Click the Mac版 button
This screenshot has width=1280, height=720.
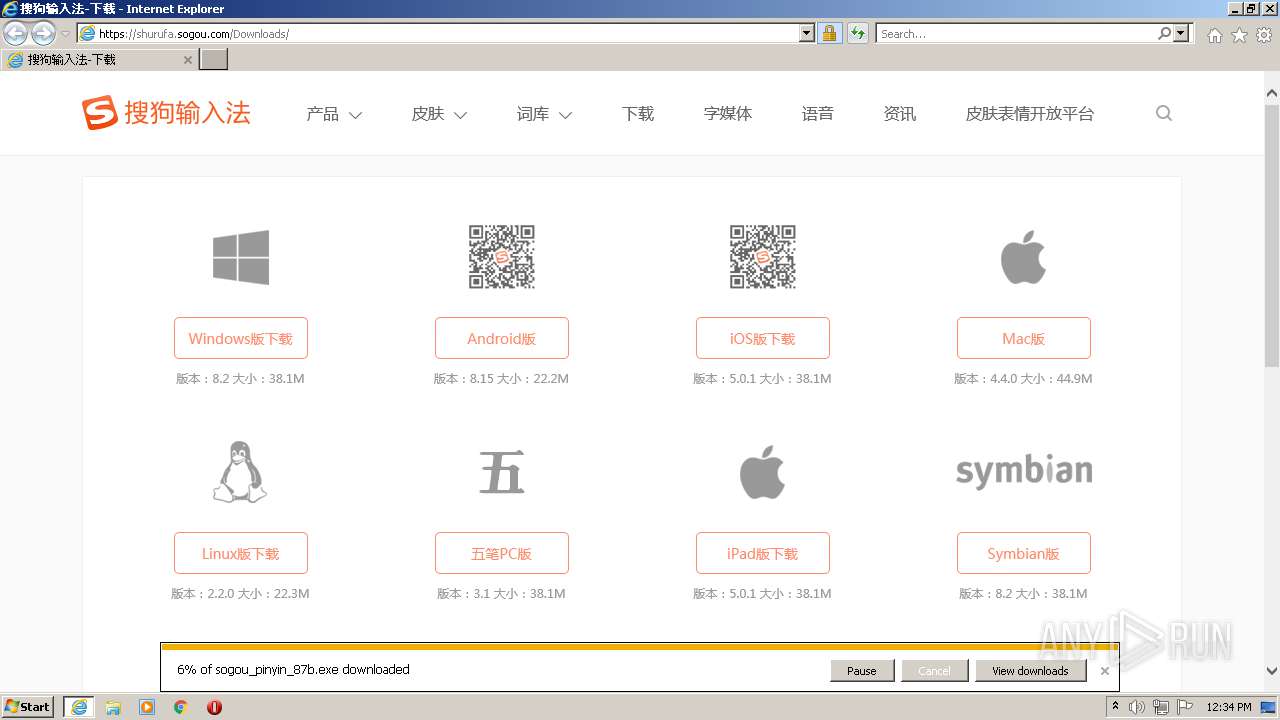point(1024,338)
